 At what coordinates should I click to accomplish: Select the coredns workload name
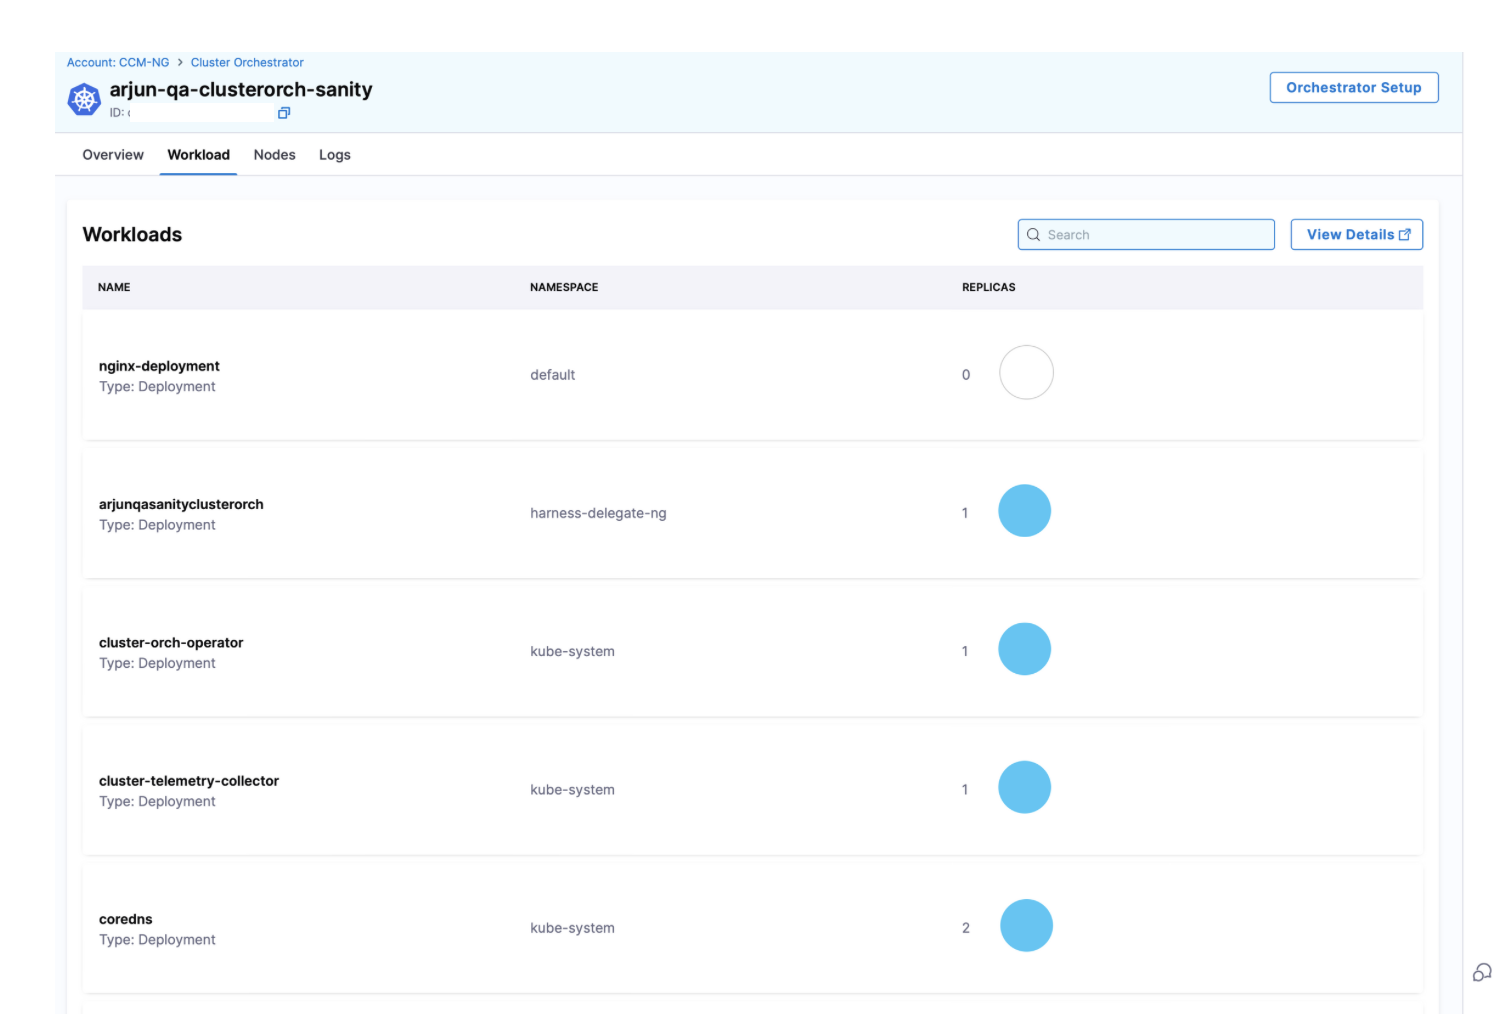[126, 919]
